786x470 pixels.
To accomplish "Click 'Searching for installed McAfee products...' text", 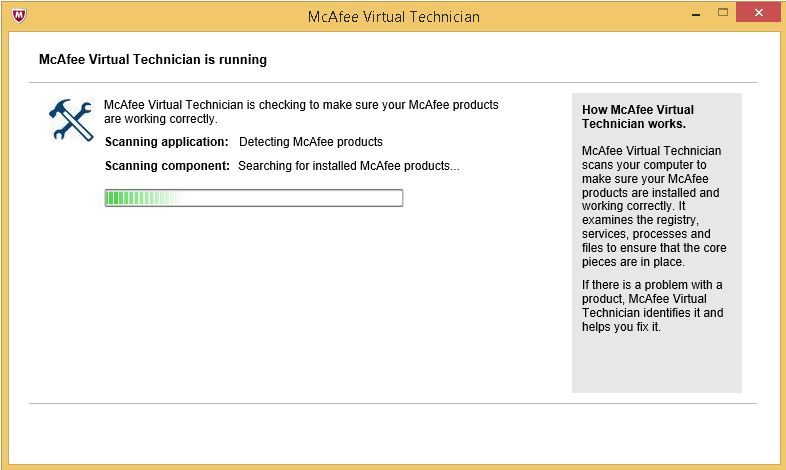I will [x=349, y=166].
